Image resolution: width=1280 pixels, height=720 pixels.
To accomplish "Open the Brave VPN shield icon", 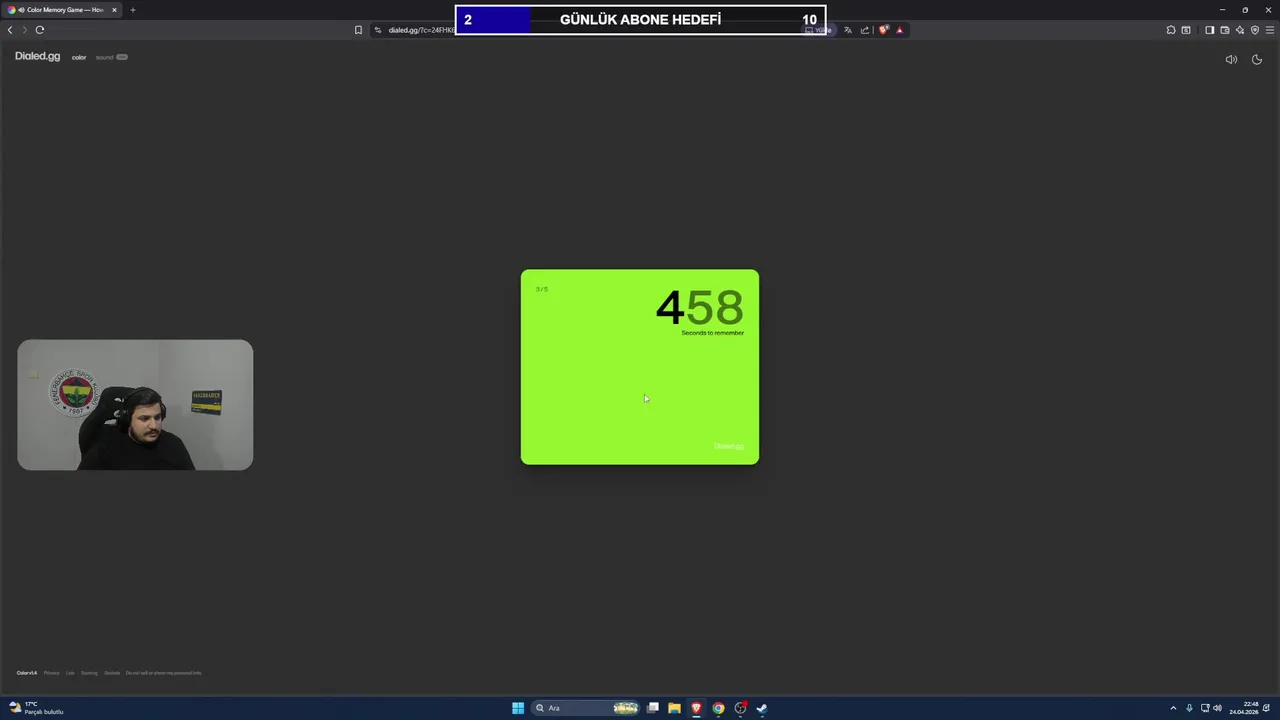I will click(x=1255, y=30).
